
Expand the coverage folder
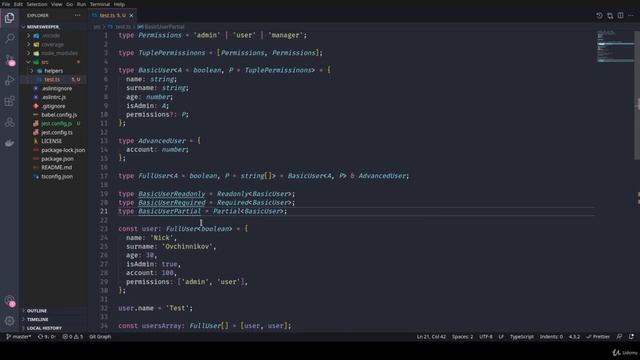click(53, 44)
